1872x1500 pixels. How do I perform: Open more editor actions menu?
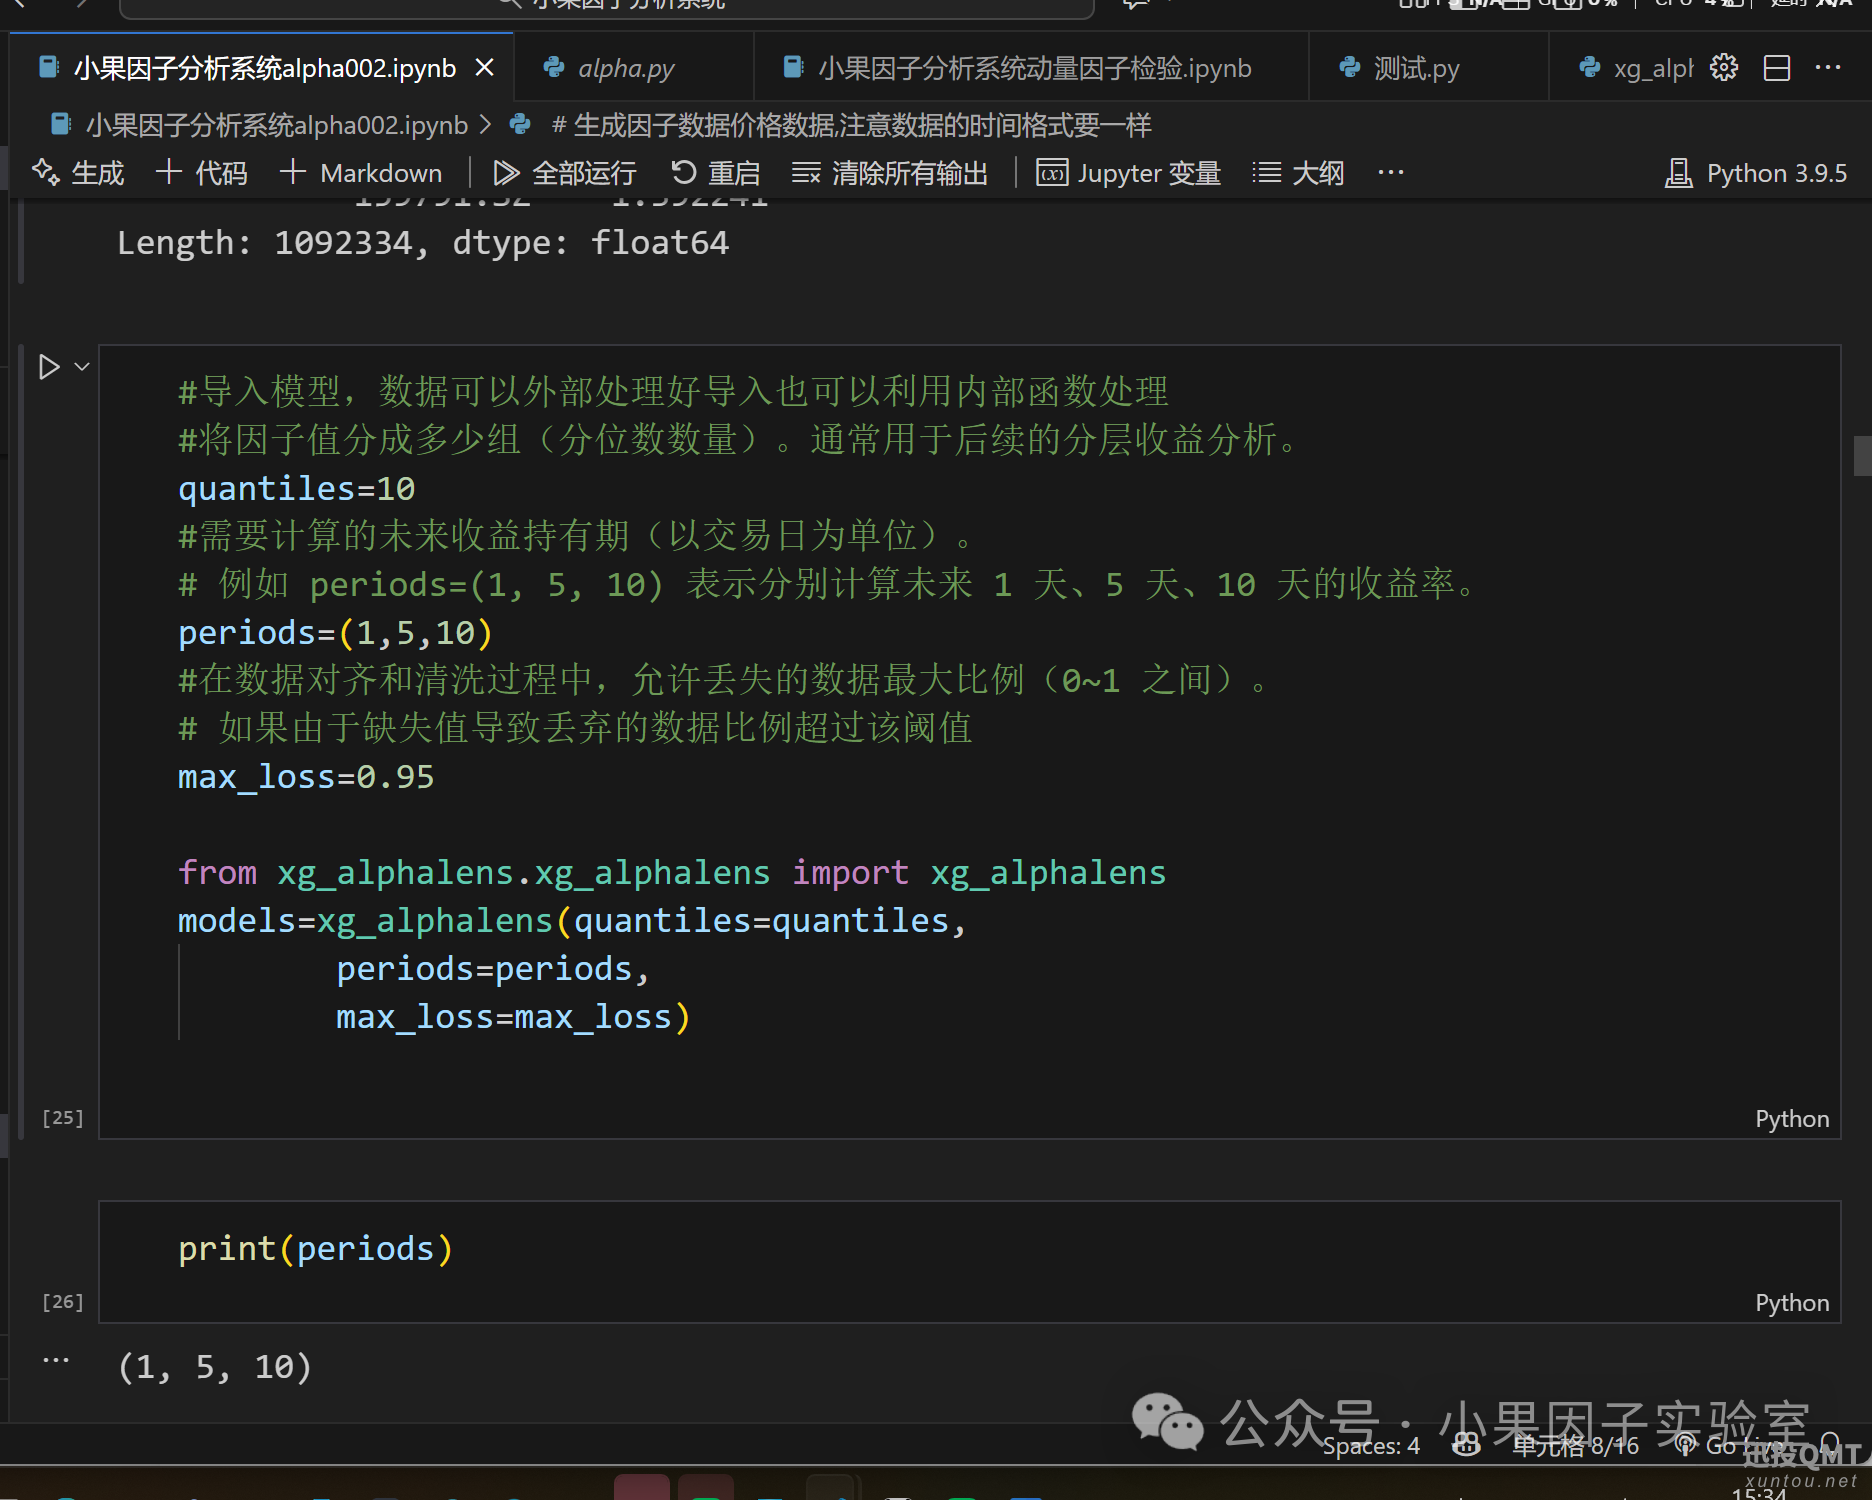[1828, 68]
